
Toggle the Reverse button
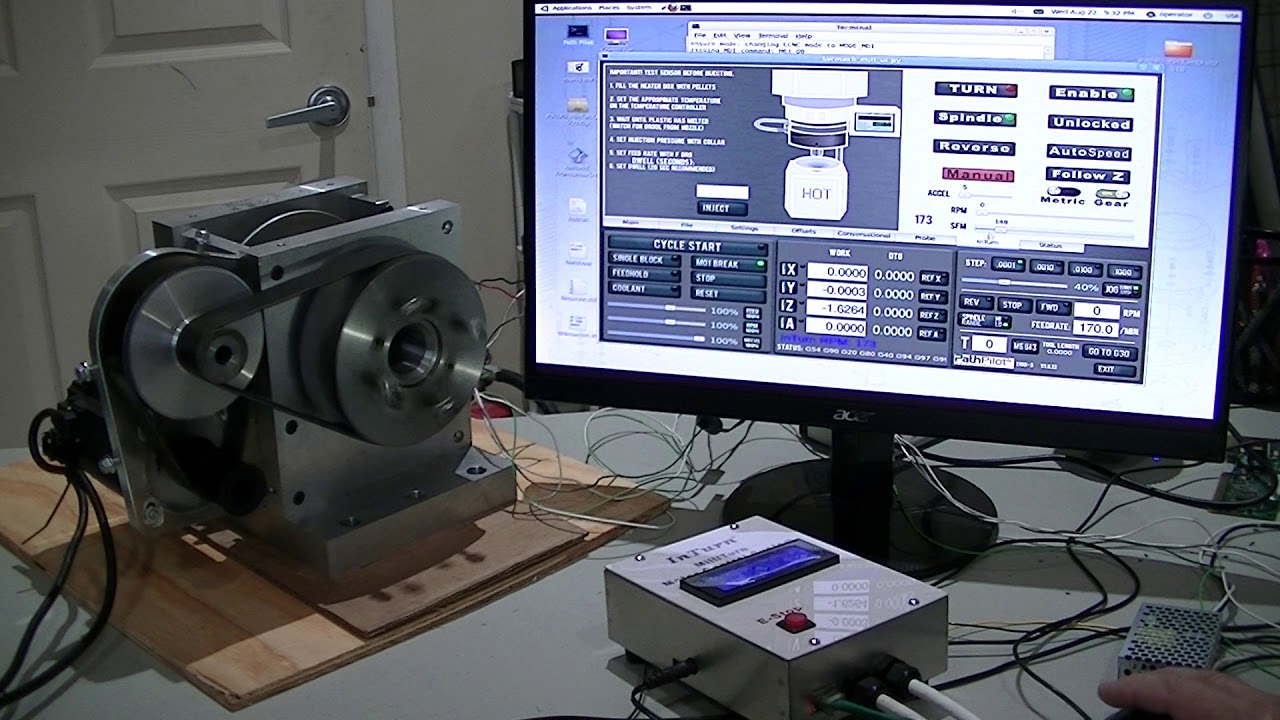pos(975,147)
